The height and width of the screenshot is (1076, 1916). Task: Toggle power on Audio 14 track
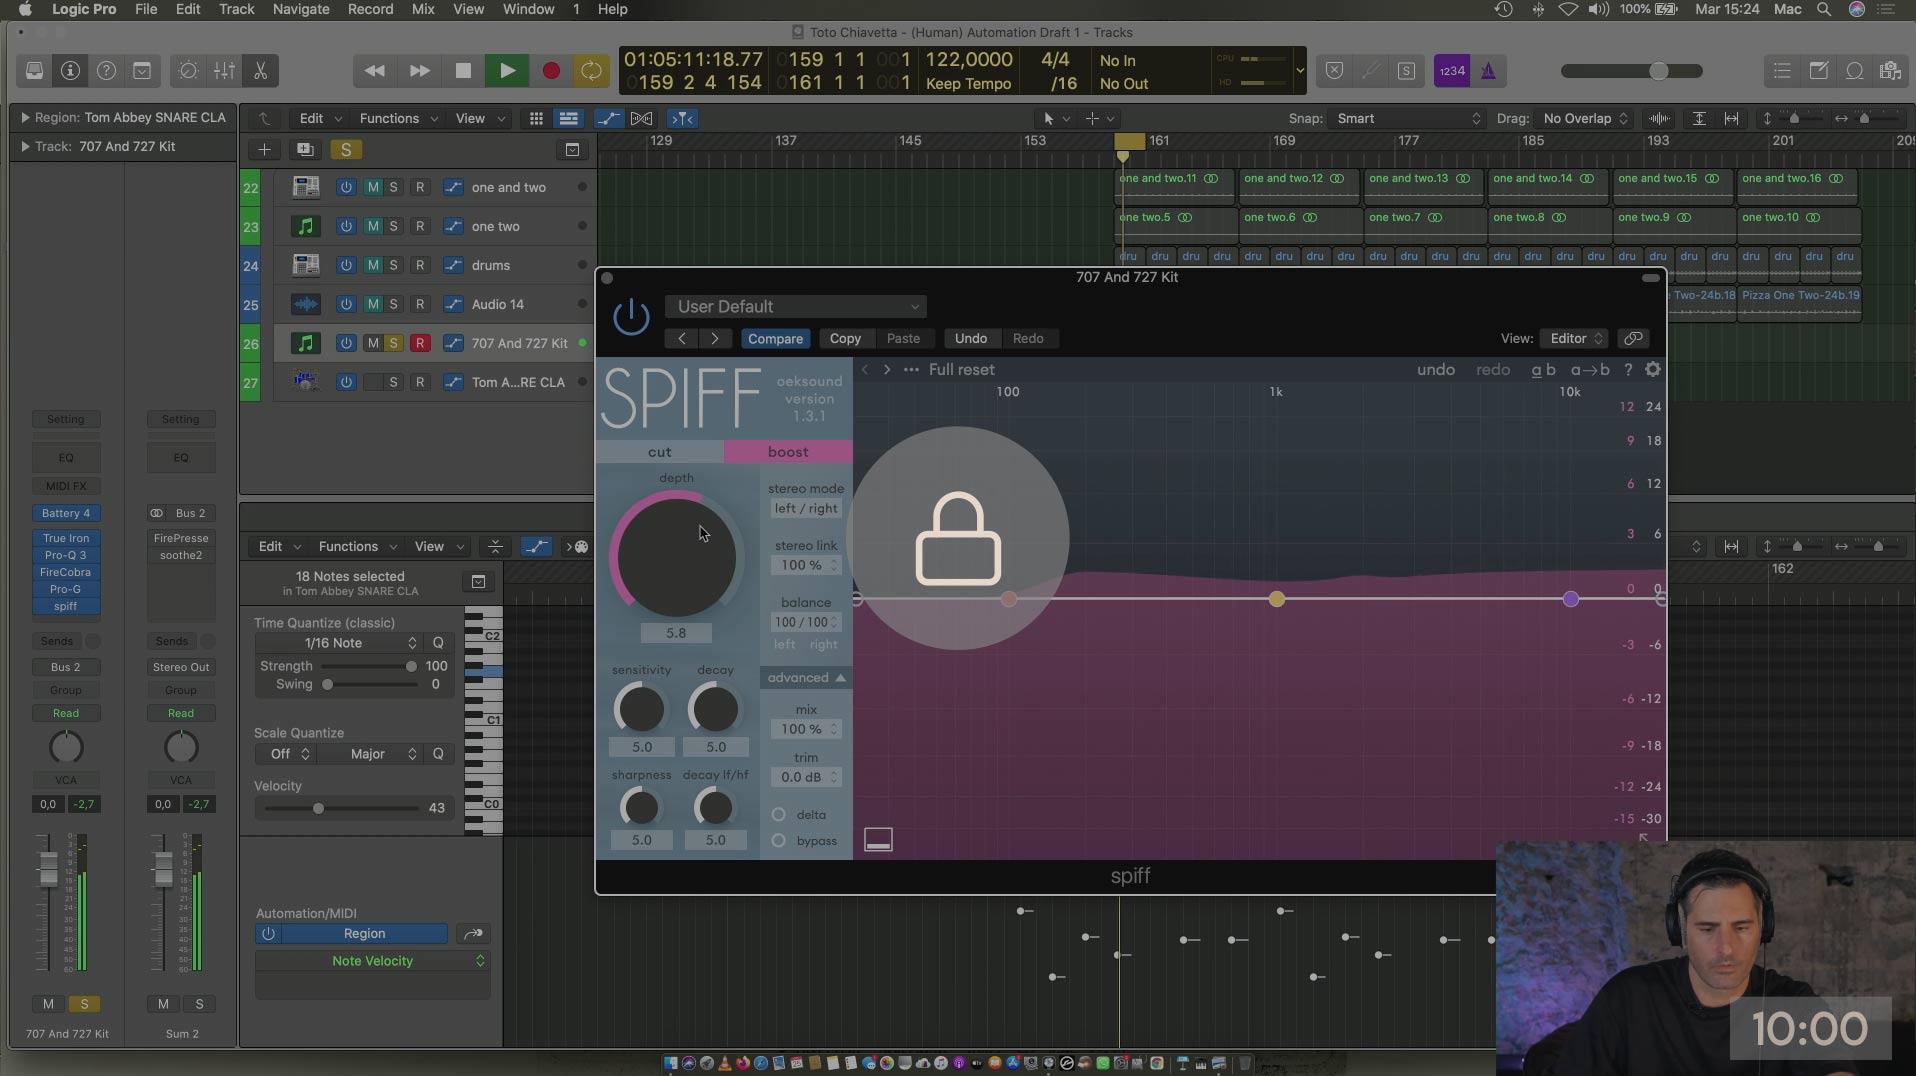[346, 304]
